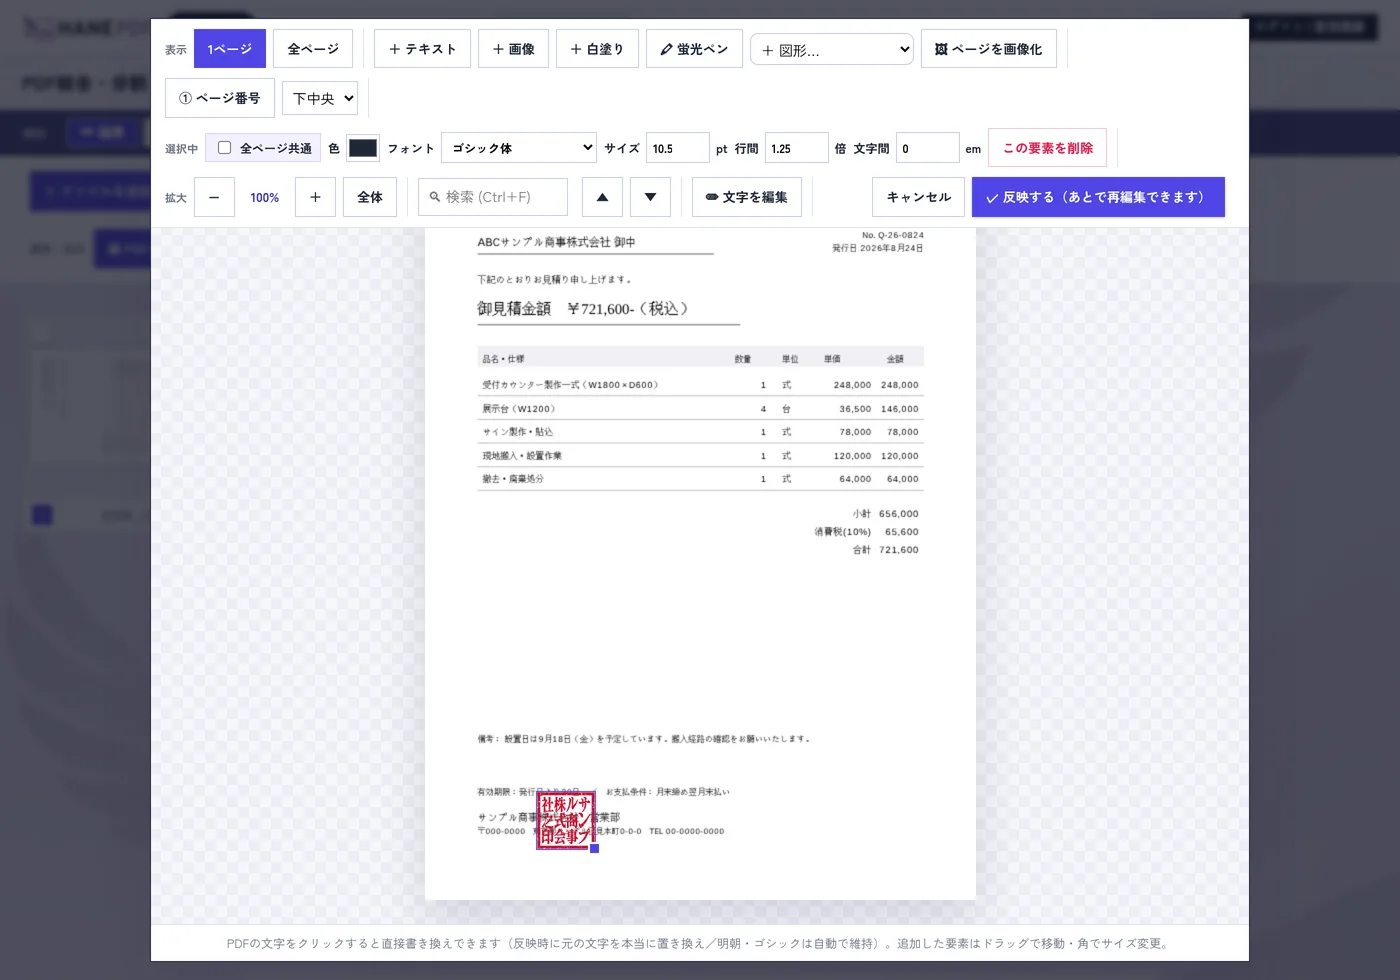
Task: Go to previous match with up arrow
Action: [x=602, y=197]
